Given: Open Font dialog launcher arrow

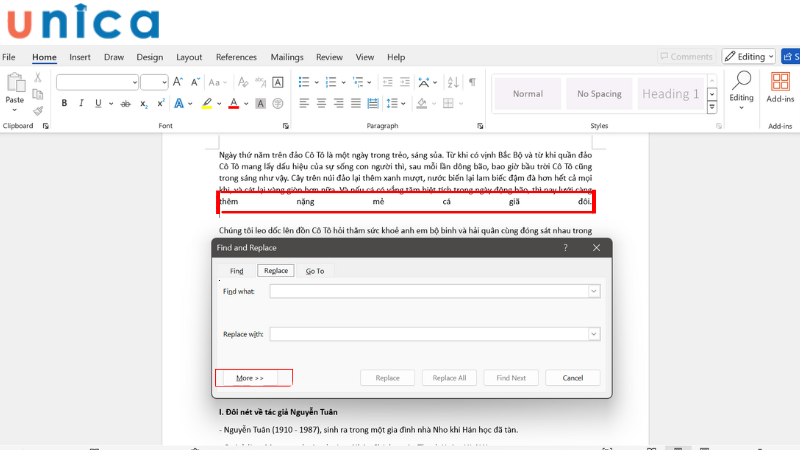Looking at the screenshot, I should 286,126.
